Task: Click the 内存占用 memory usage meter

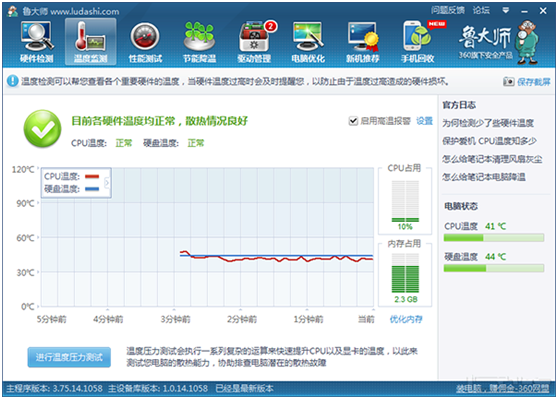Action: click(x=405, y=273)
